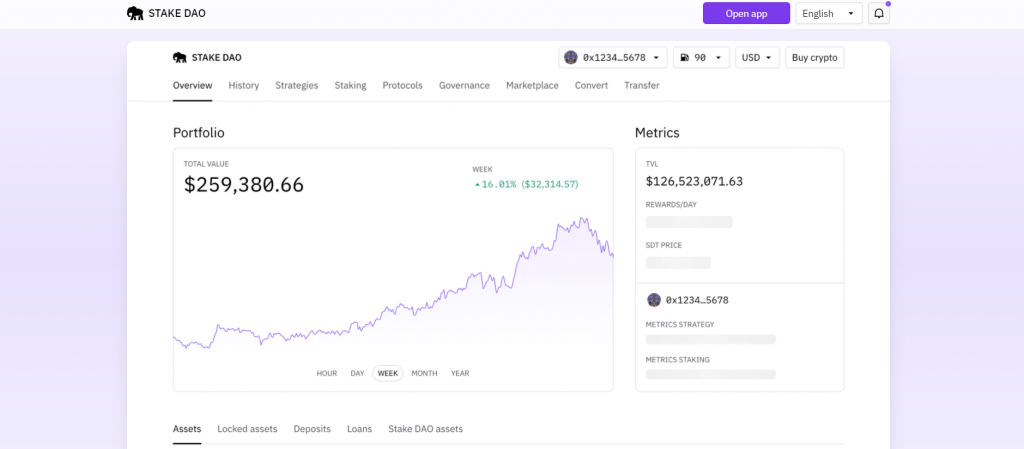
Task: Click the notification bell icon
Action: pyautogui.click(x=878, y=14)
